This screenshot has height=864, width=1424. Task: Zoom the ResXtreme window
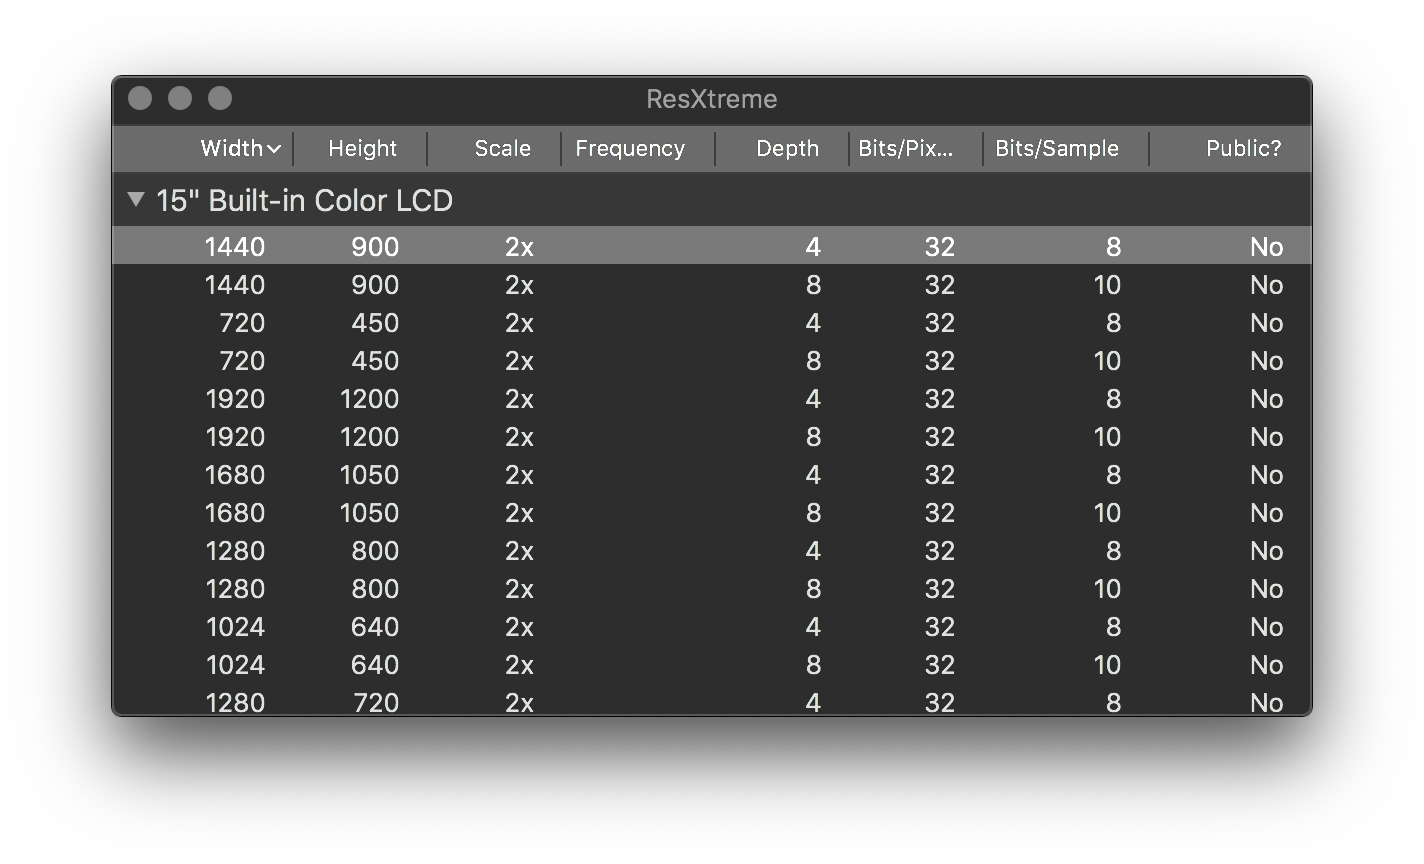(220, 98)
